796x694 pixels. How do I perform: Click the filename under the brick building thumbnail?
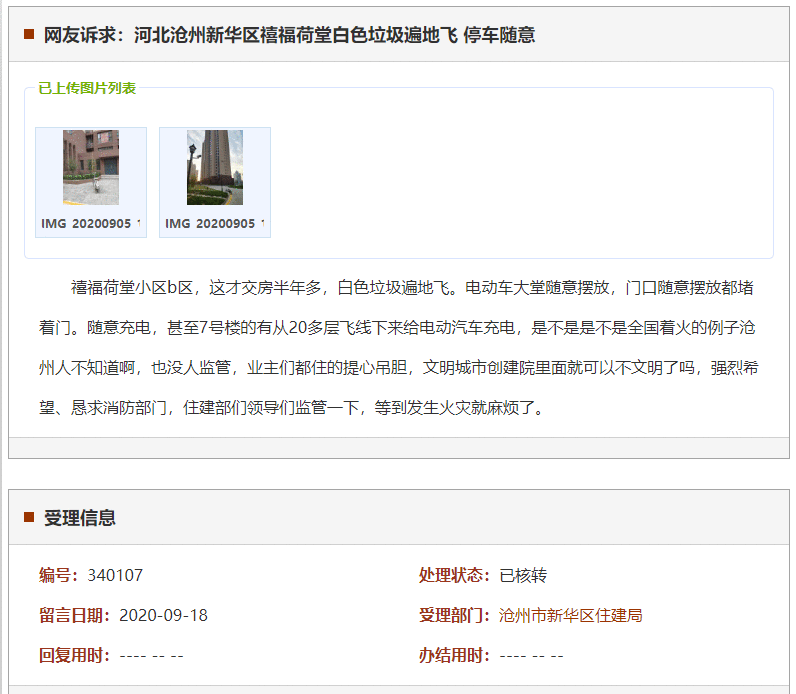coord(91,224)
